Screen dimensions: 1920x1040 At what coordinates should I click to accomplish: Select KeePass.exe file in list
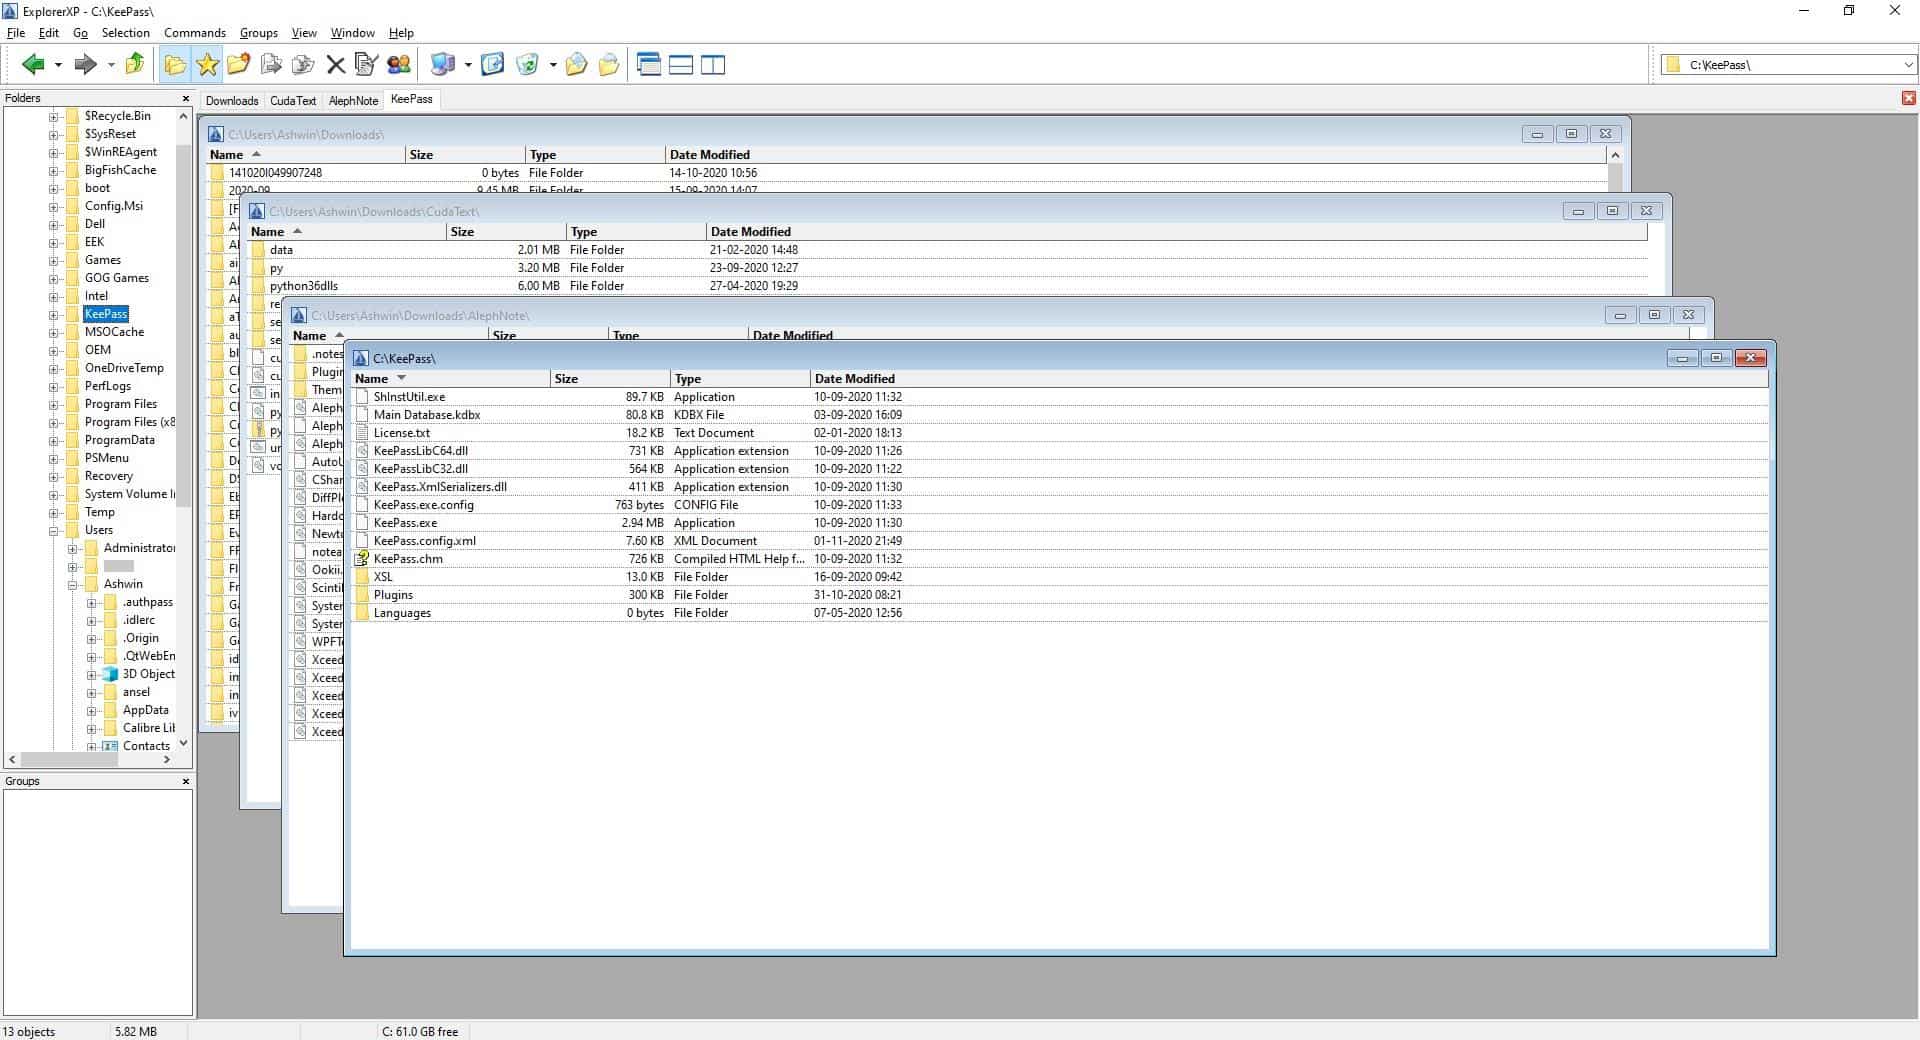click(x=405, y=523)
